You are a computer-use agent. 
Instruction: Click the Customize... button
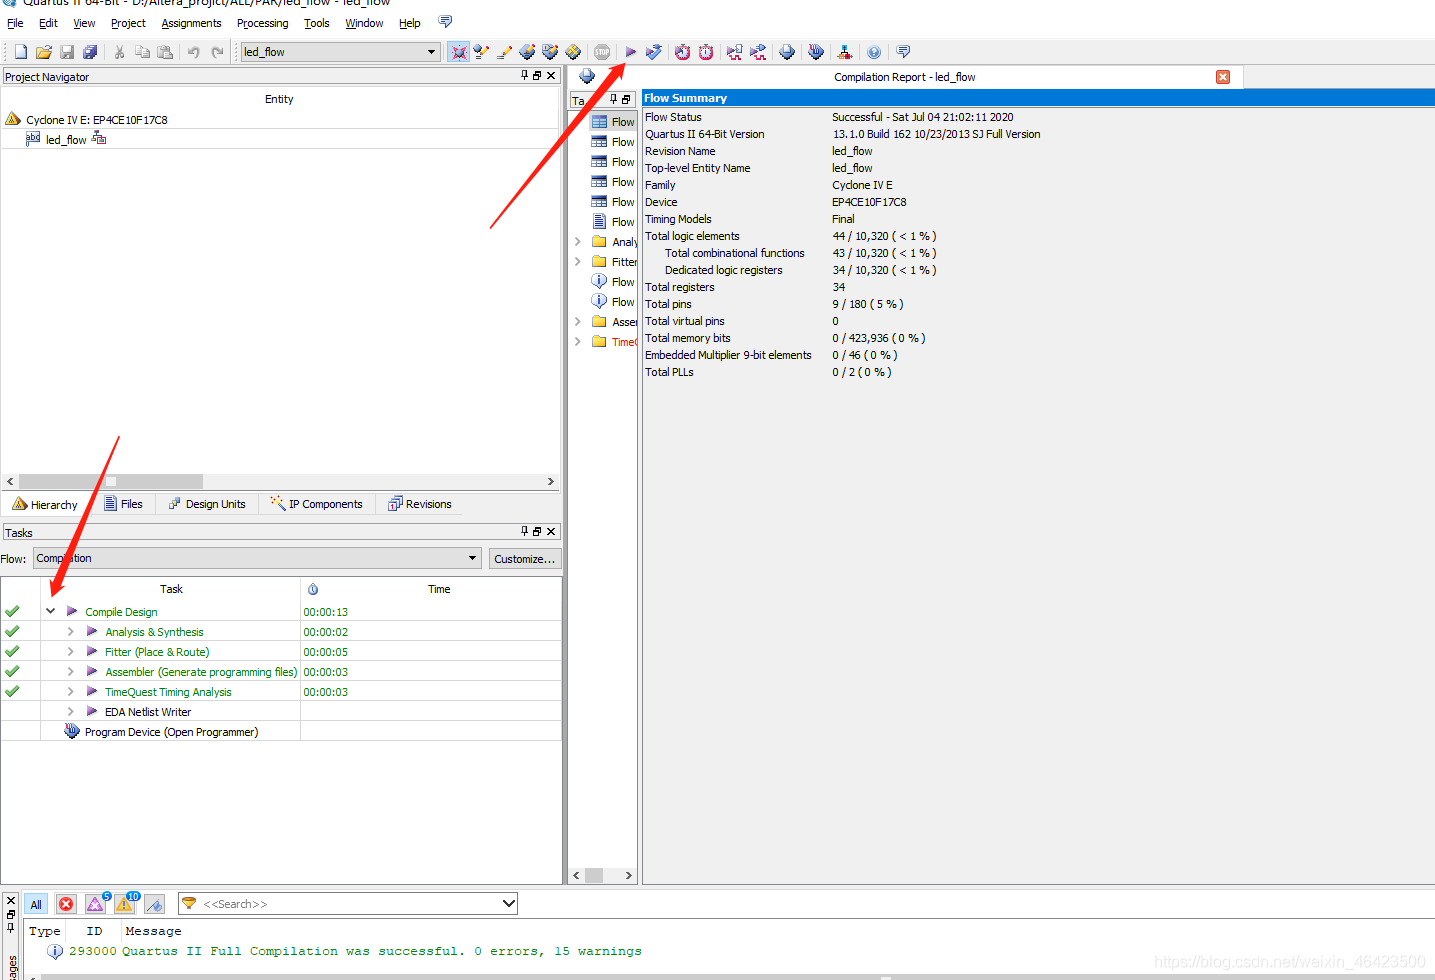[x=524, y=559]
